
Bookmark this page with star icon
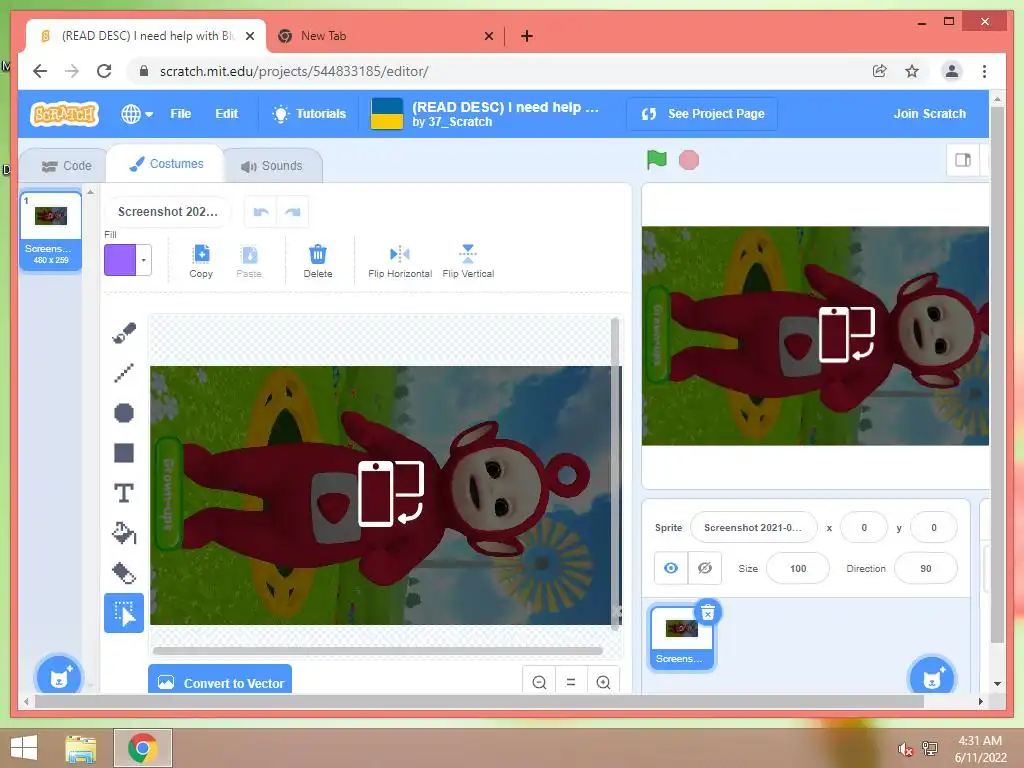[912, 71]
